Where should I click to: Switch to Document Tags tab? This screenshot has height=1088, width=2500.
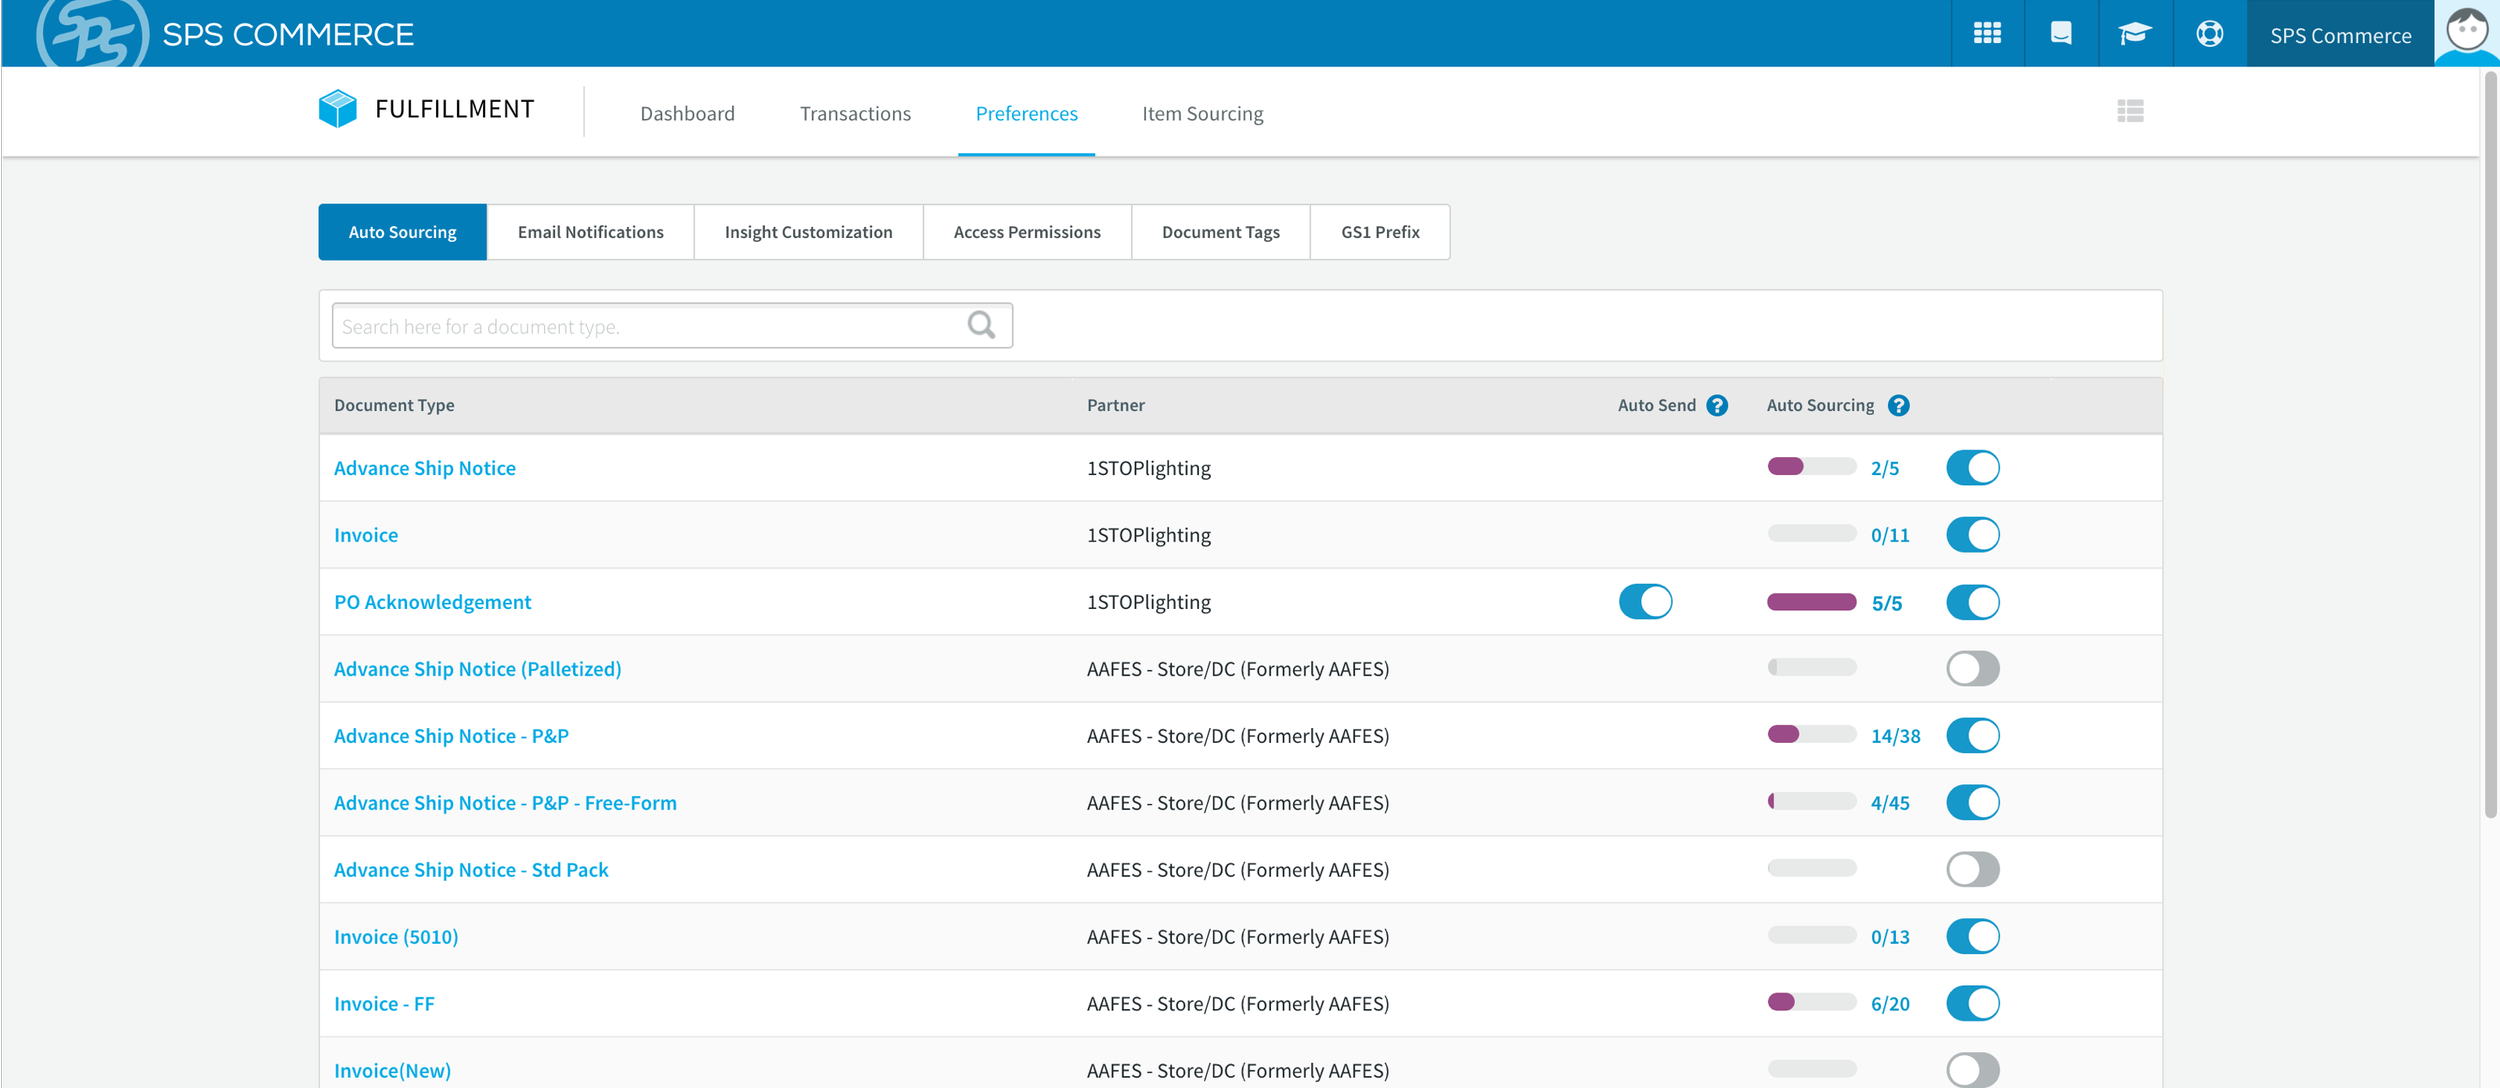pyautogui.click(x=1220, y=232)
